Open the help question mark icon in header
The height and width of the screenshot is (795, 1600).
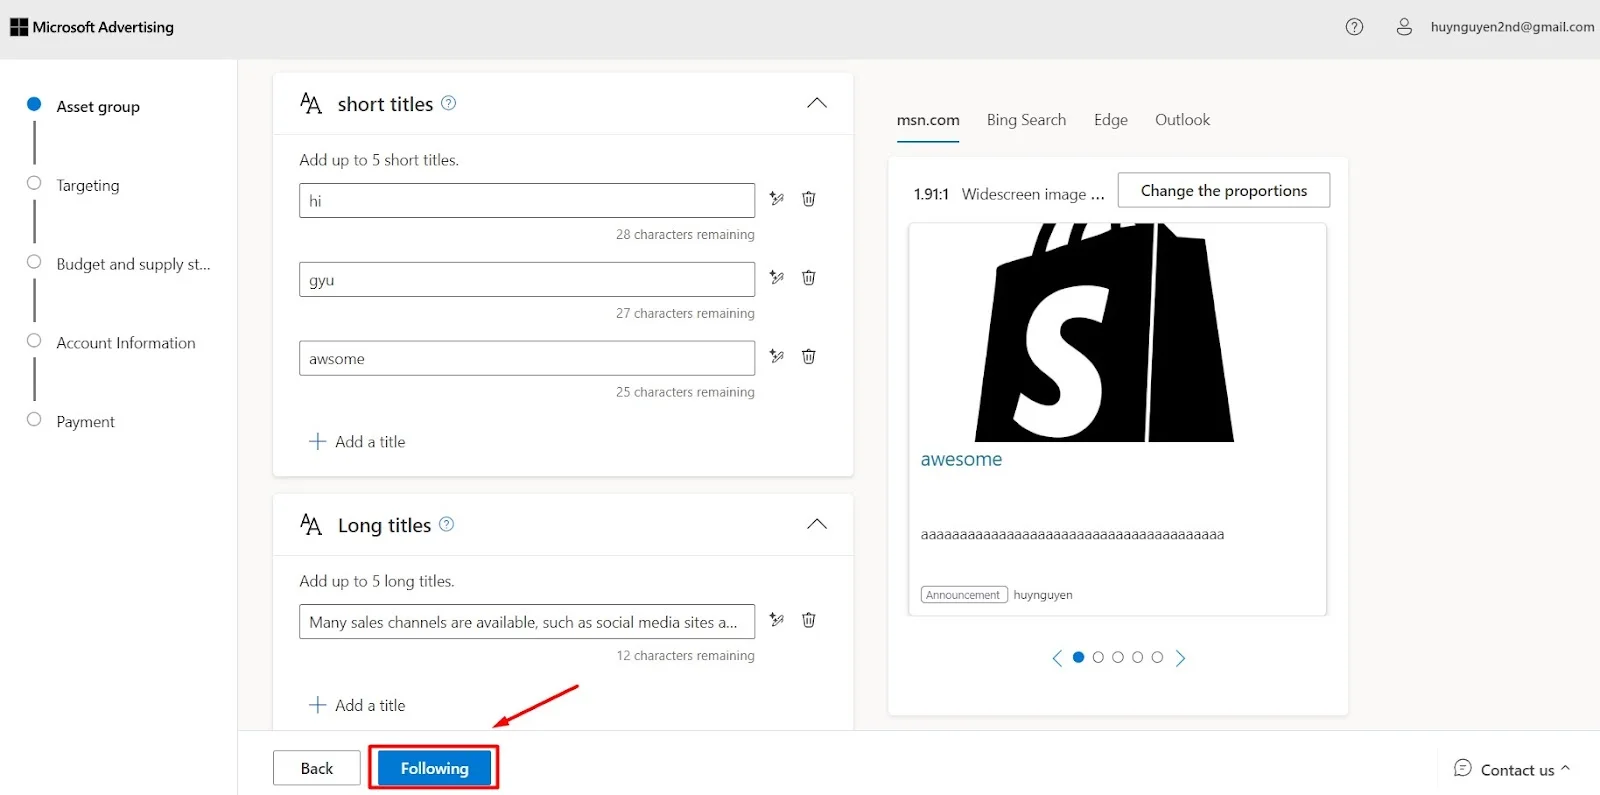point(1354,27)
